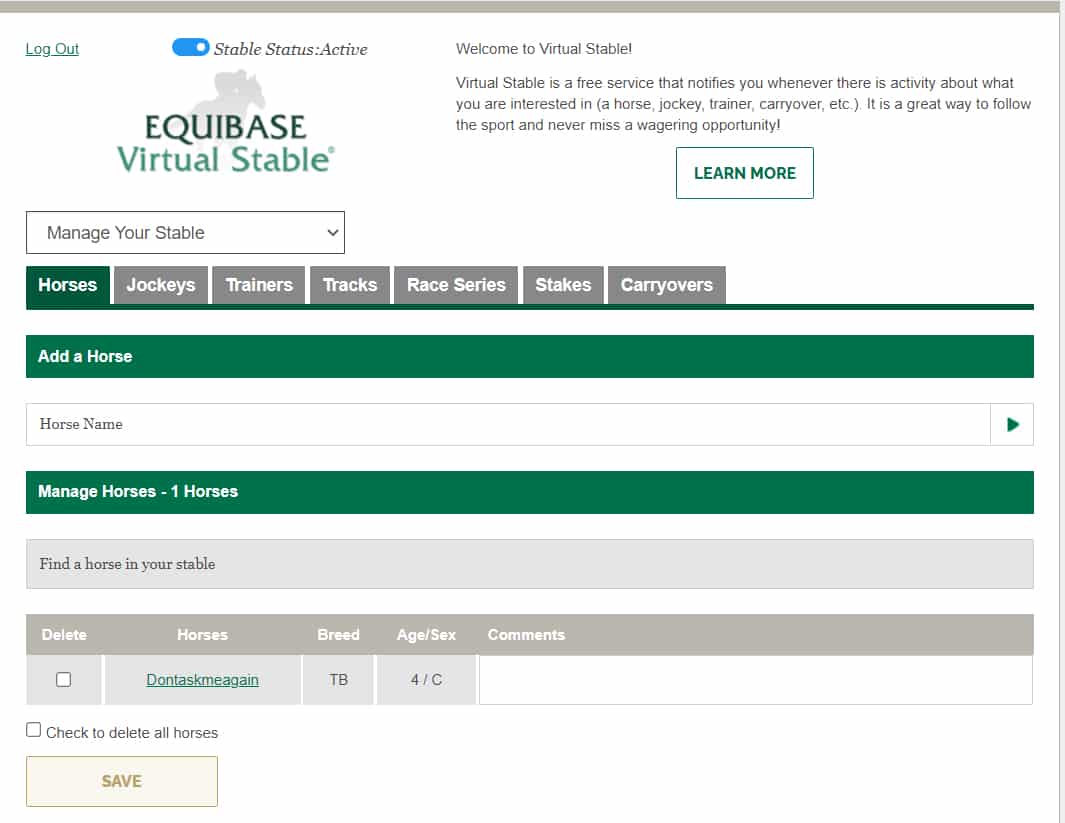Image resolution: width=1065 pixels, height=823 pixels.
Task: Select the Horses tab
Action: [68, 285]
